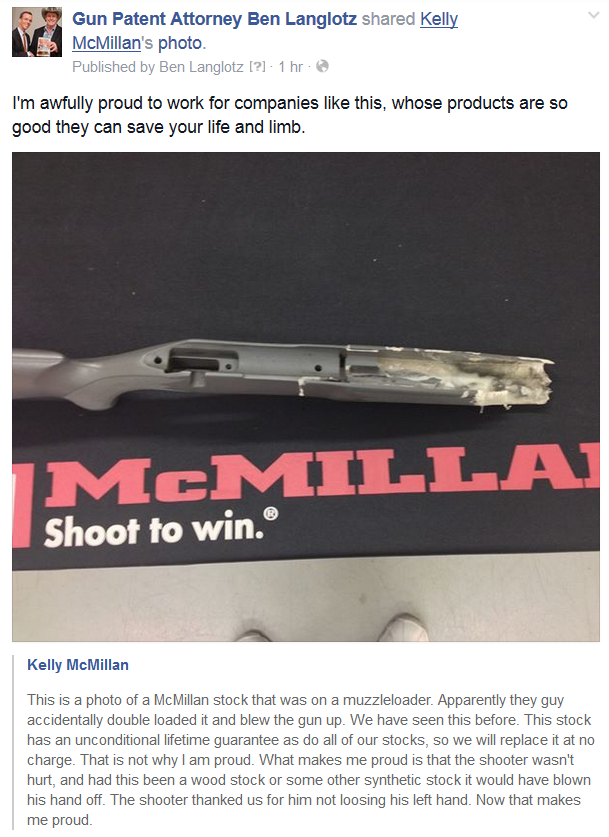
Task: Open the post options chevron menu
Action: pyautogui.click(x=594, y=15)
